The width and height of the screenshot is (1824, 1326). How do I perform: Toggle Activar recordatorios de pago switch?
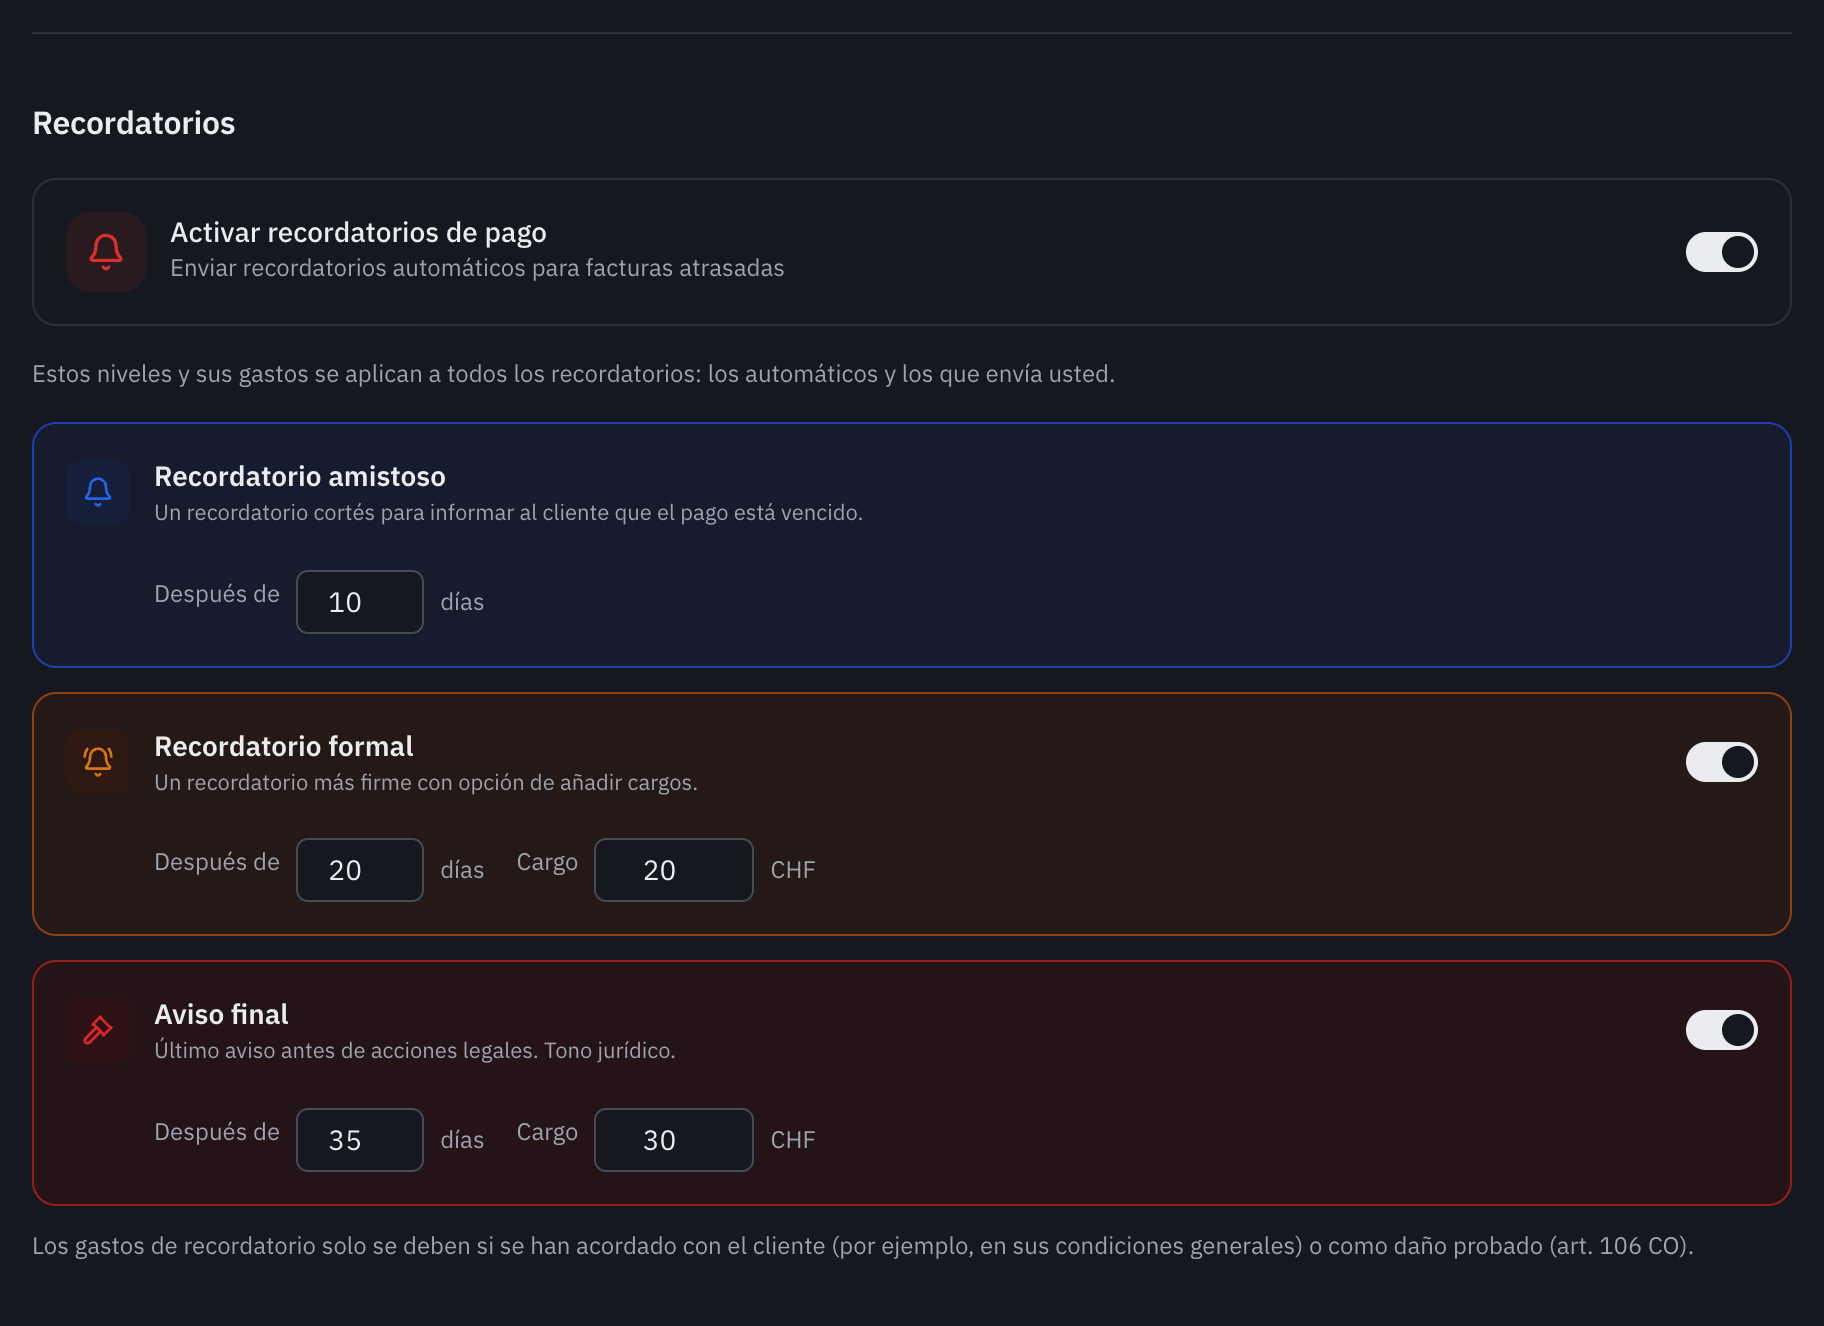pyautogui.click(x=1722, y=252)
